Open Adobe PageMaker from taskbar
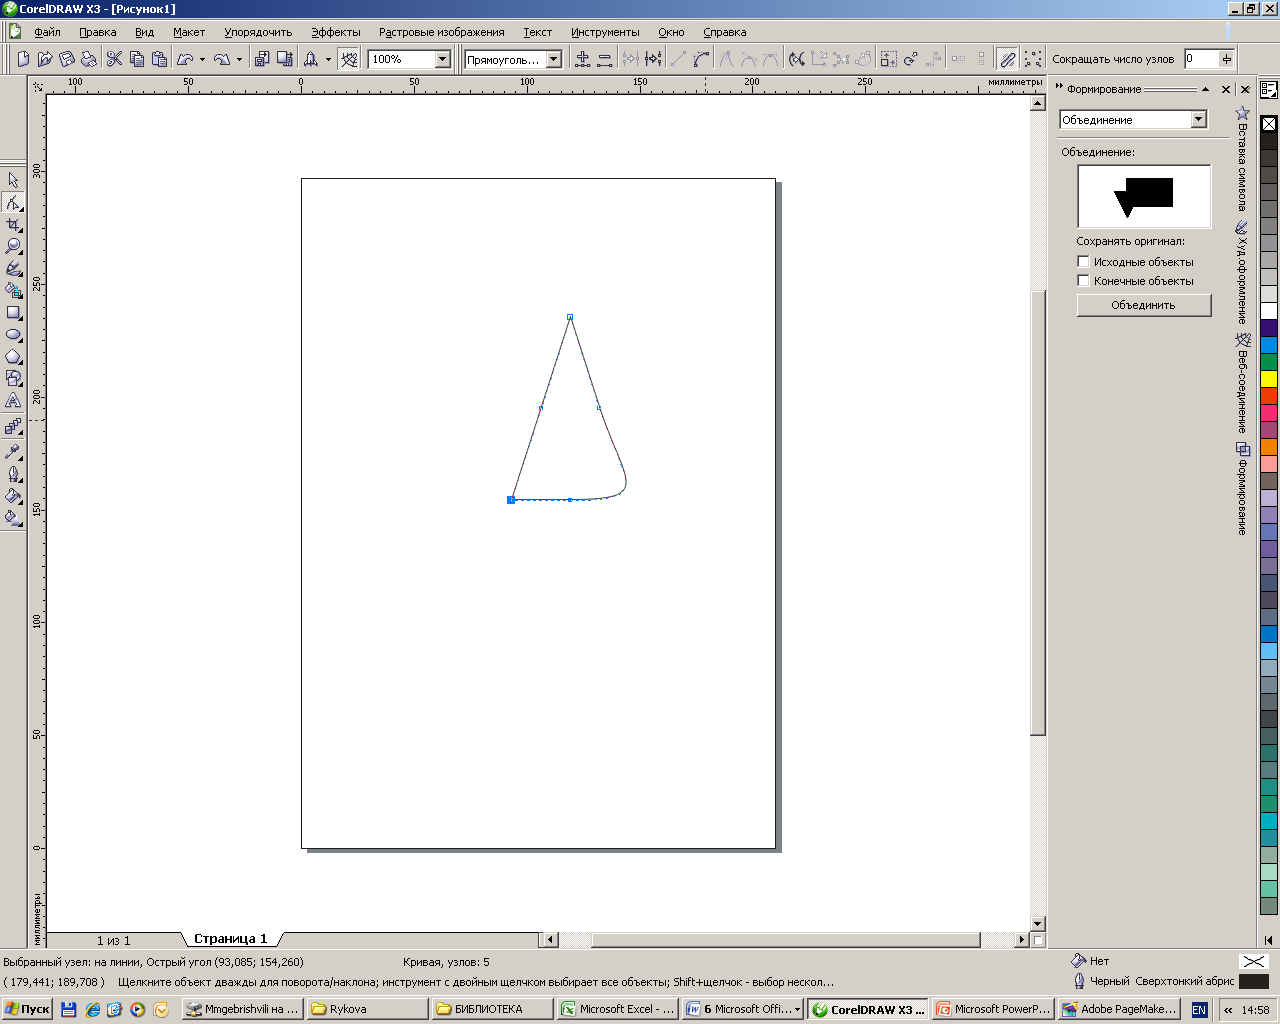Viewport: 1280px width, 1024px height. [1119, 1009]
